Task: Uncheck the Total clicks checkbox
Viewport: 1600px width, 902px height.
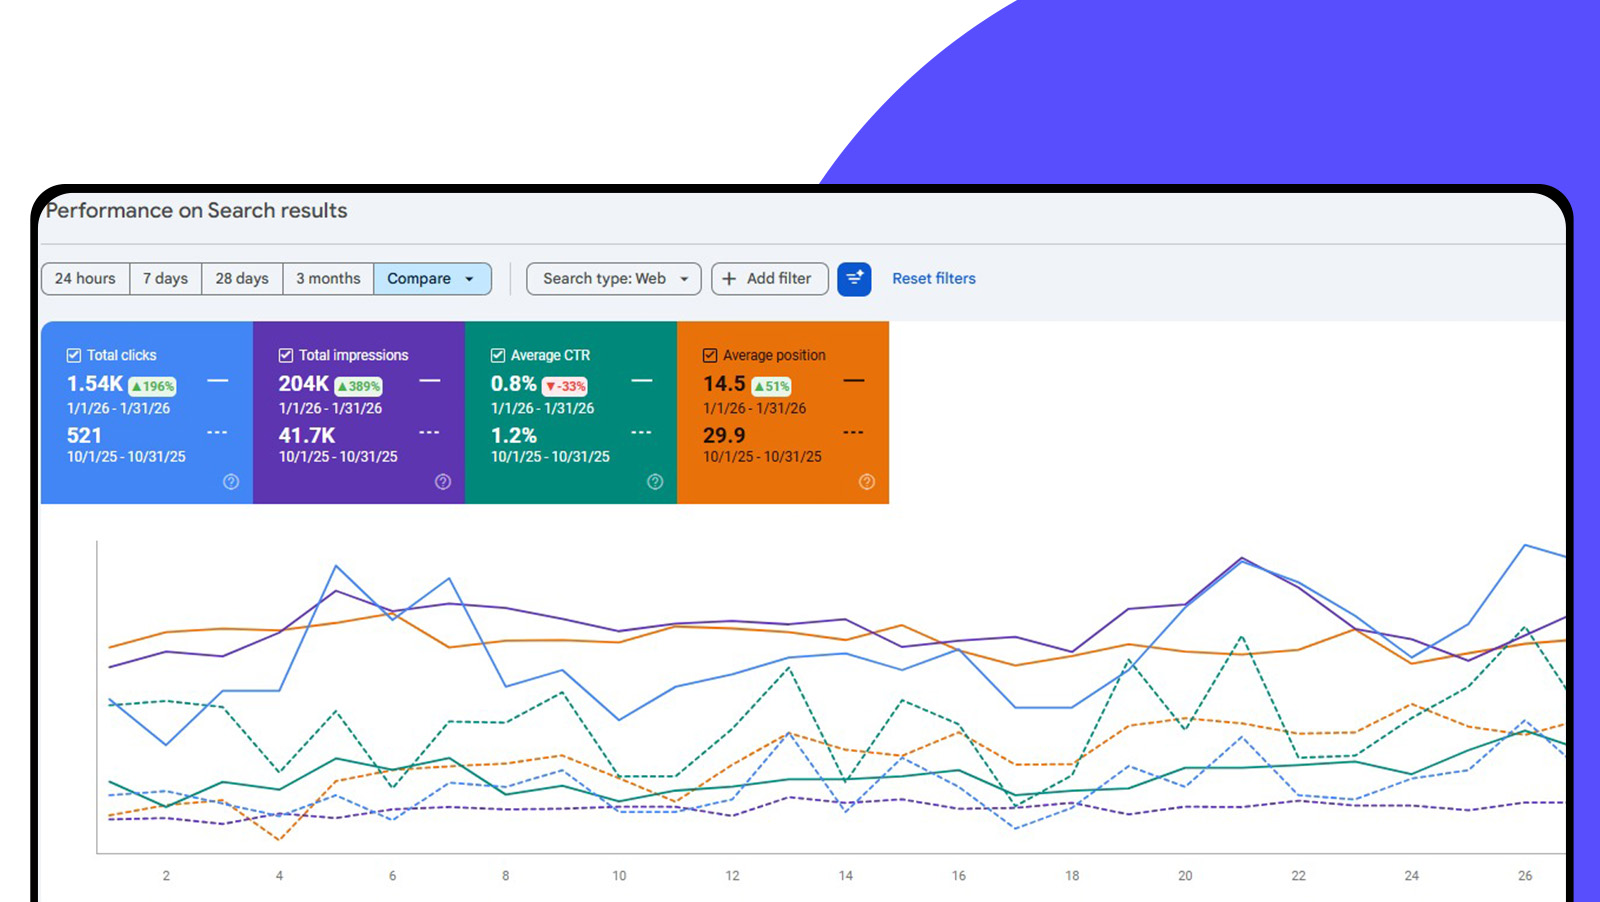Action: point(74,355)
